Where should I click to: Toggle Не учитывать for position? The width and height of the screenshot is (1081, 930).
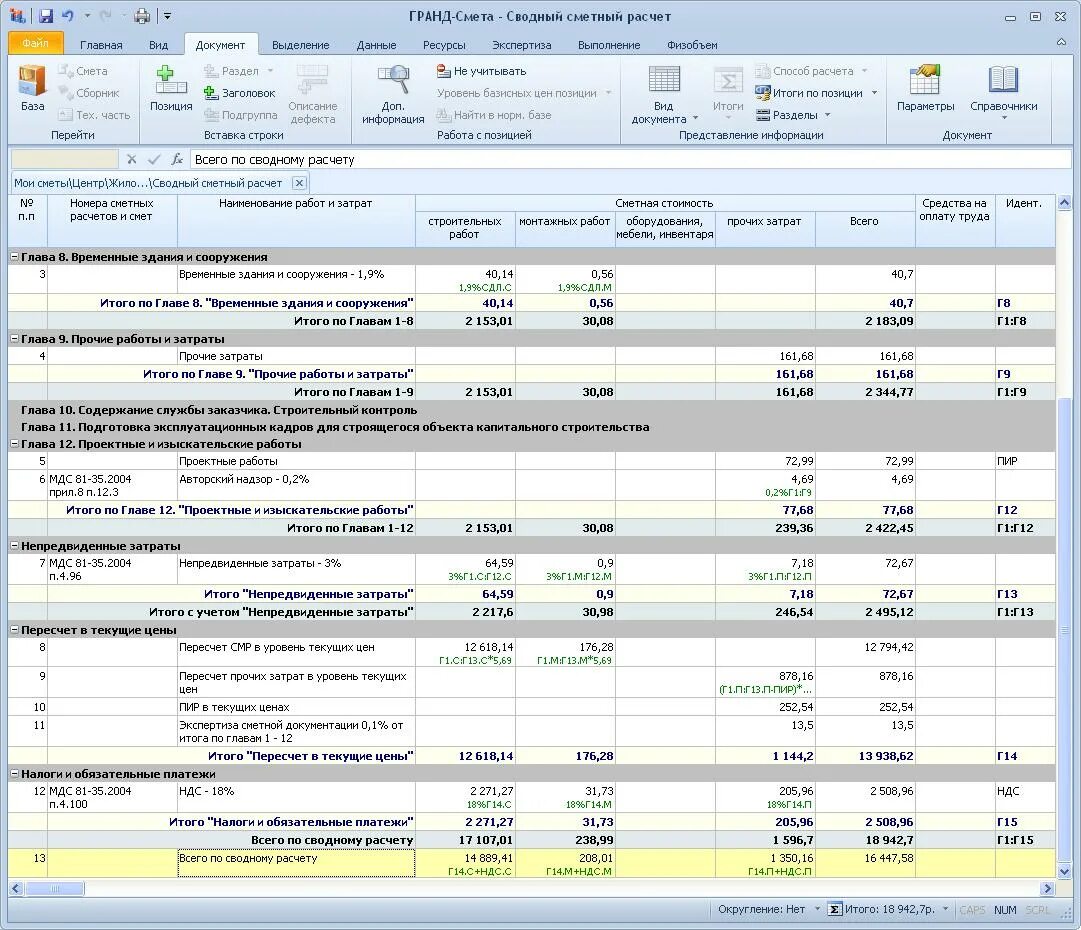point(481,71)
